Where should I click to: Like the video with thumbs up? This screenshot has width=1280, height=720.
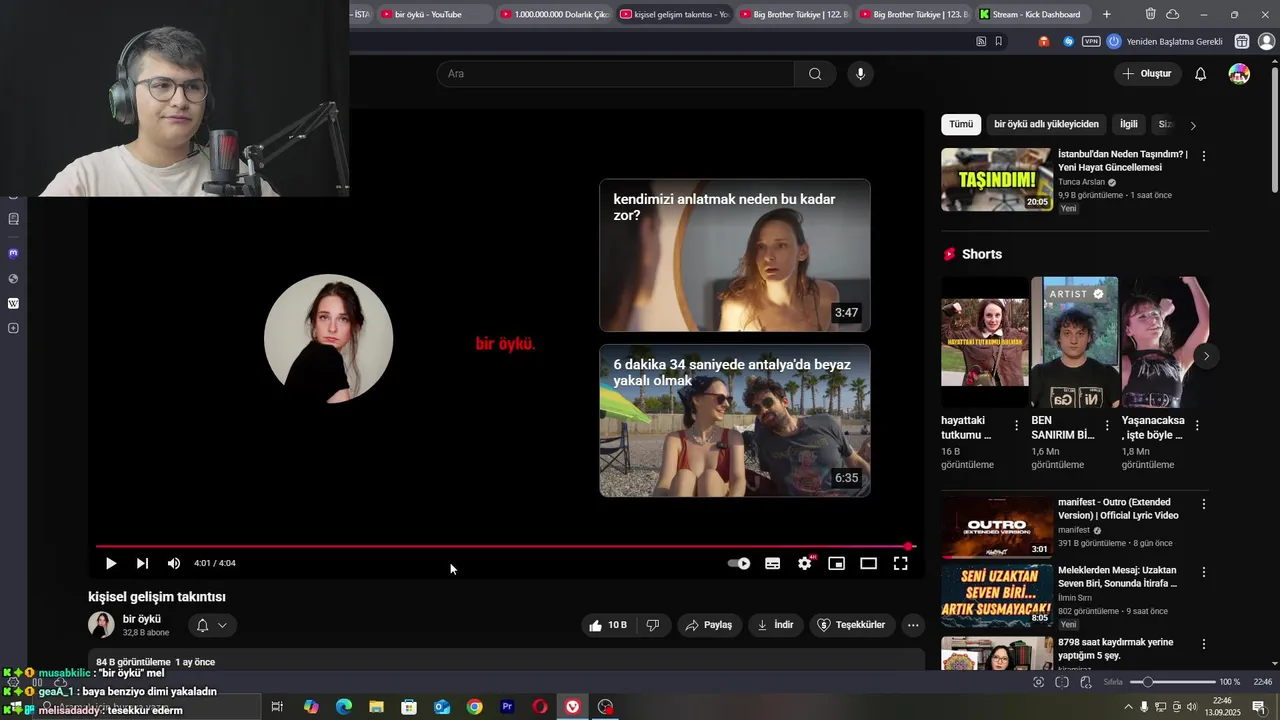pyautogui.click(x=609, y=625)
